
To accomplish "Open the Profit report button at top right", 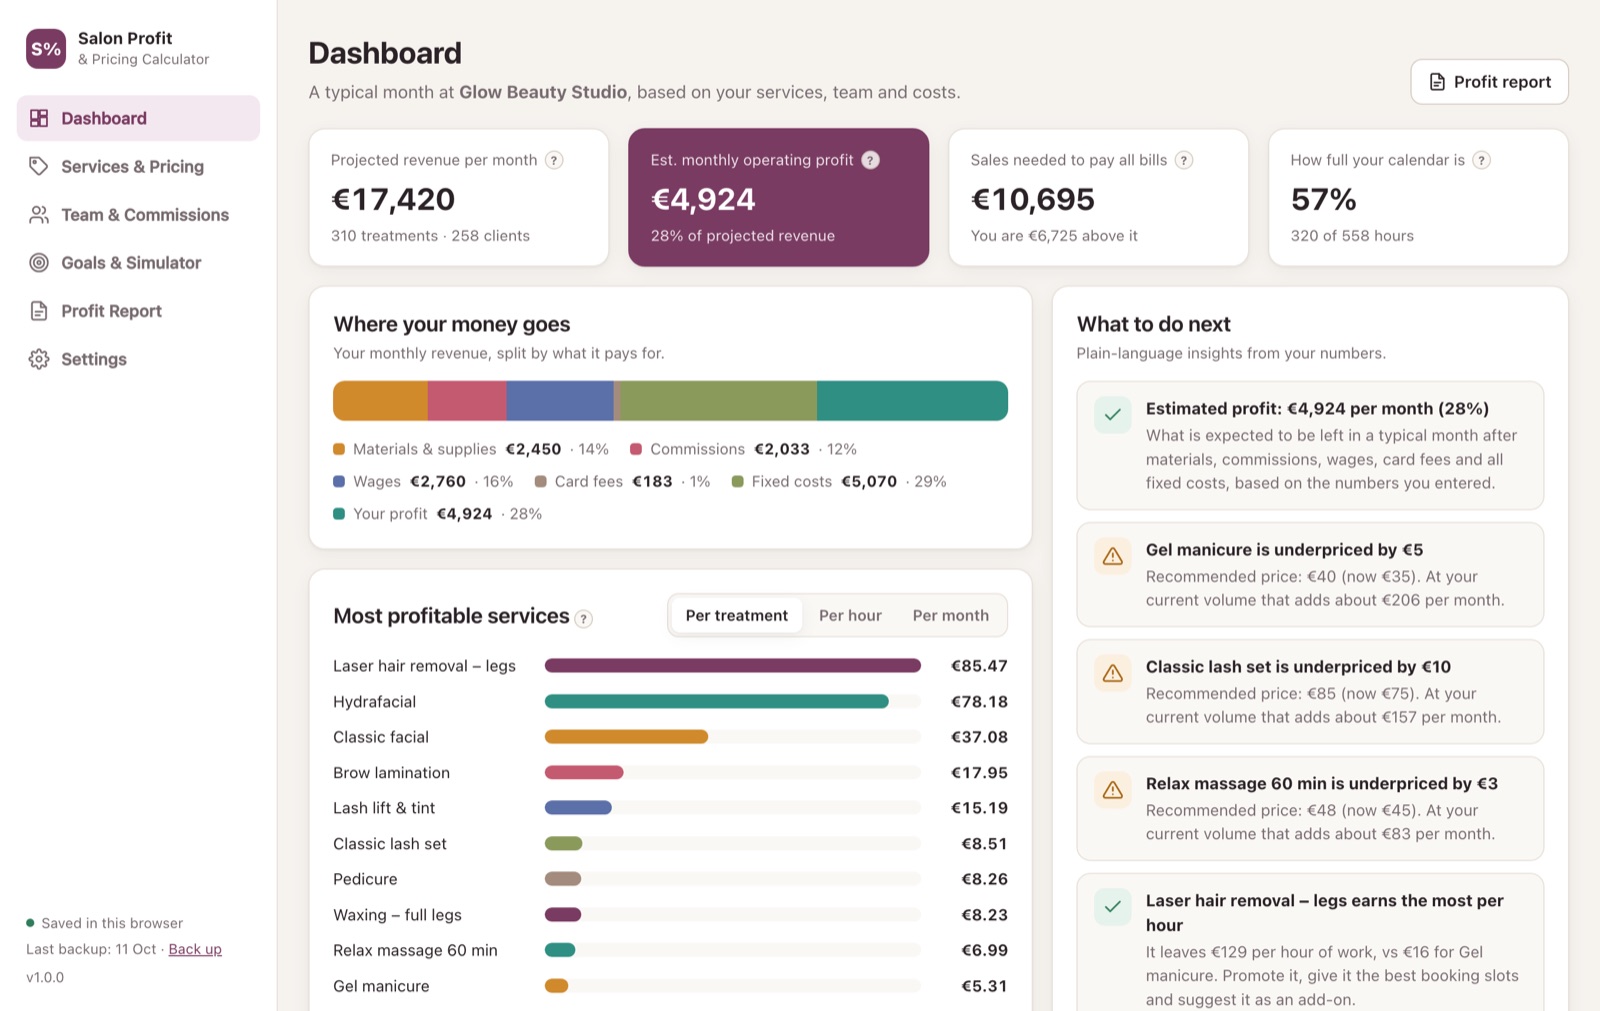I will coord(1489,82).
